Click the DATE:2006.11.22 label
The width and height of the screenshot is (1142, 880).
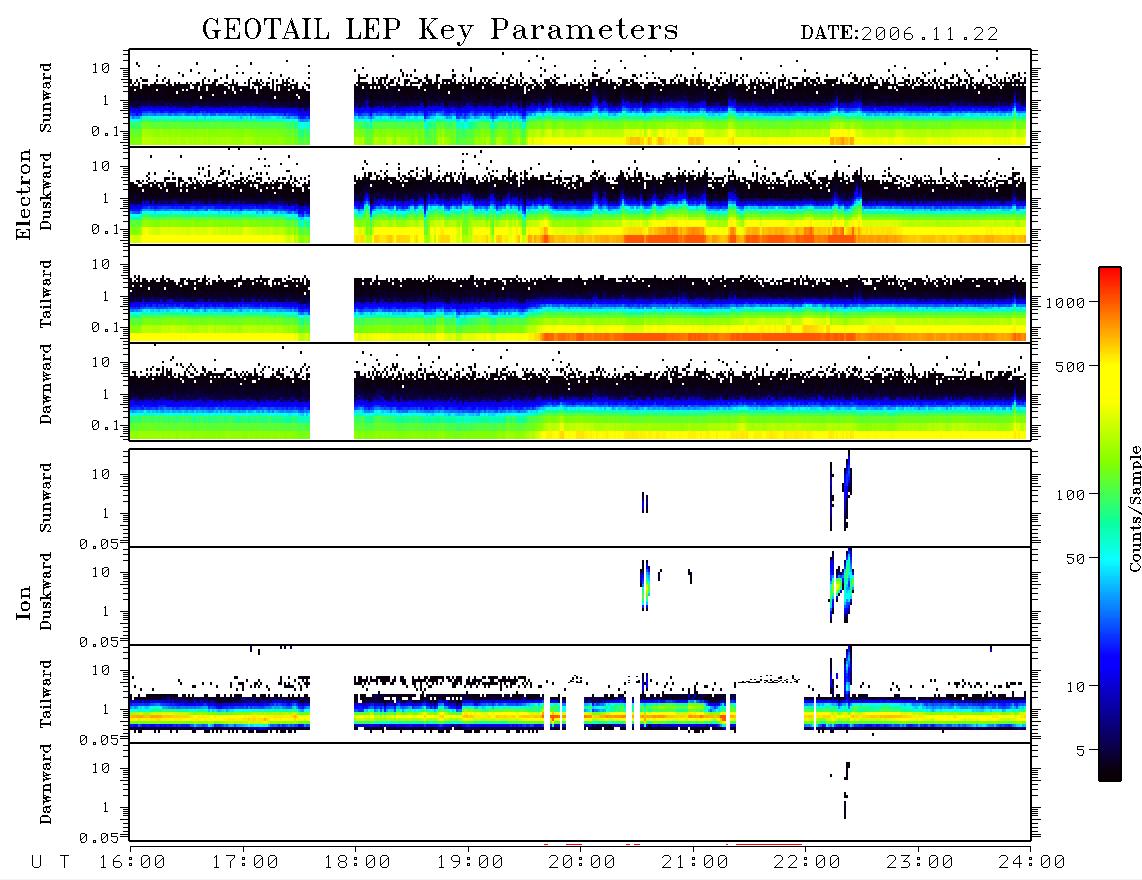pos(899,34)
